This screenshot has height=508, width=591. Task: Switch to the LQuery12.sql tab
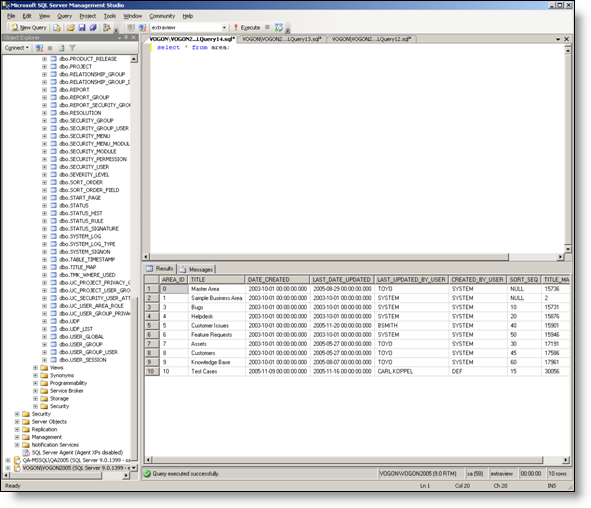coord(371,39)
